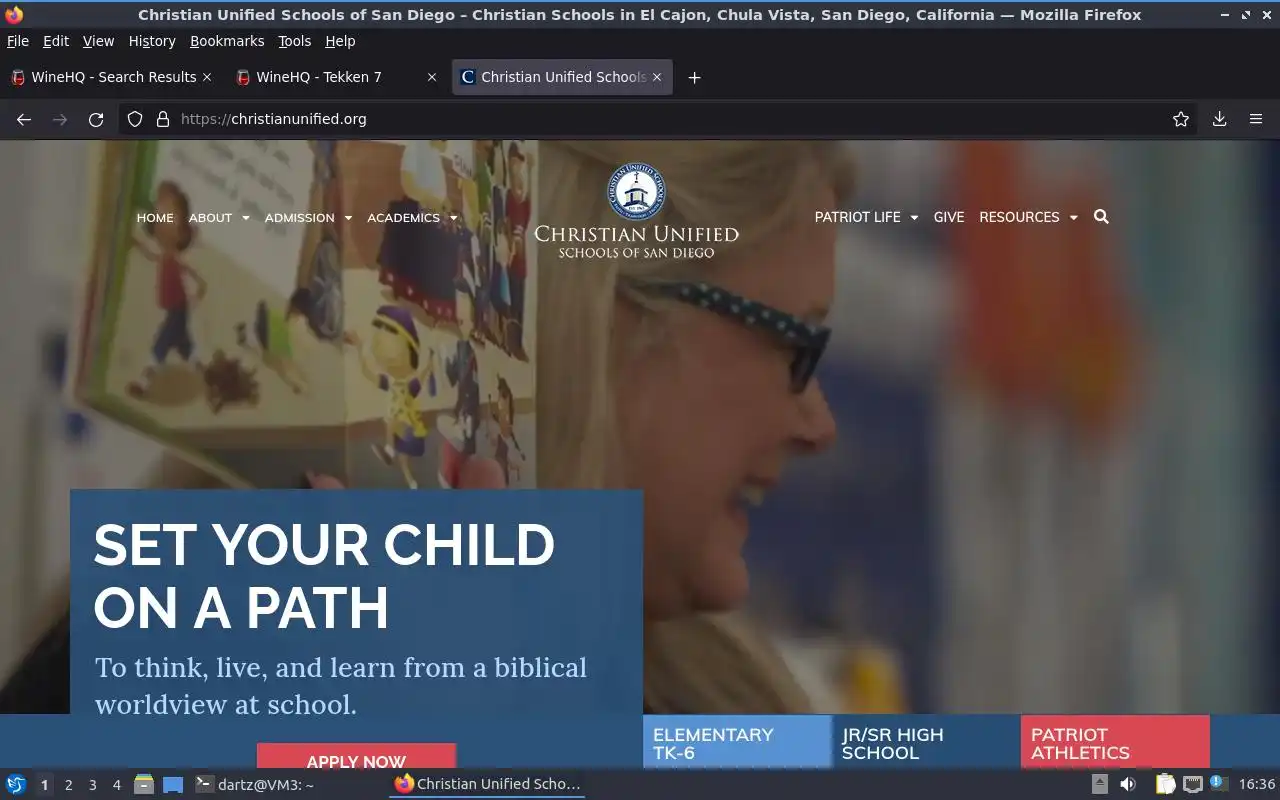Reload the current page
The height and width of the screenshot is (800, 1280).
click(96, 119)
